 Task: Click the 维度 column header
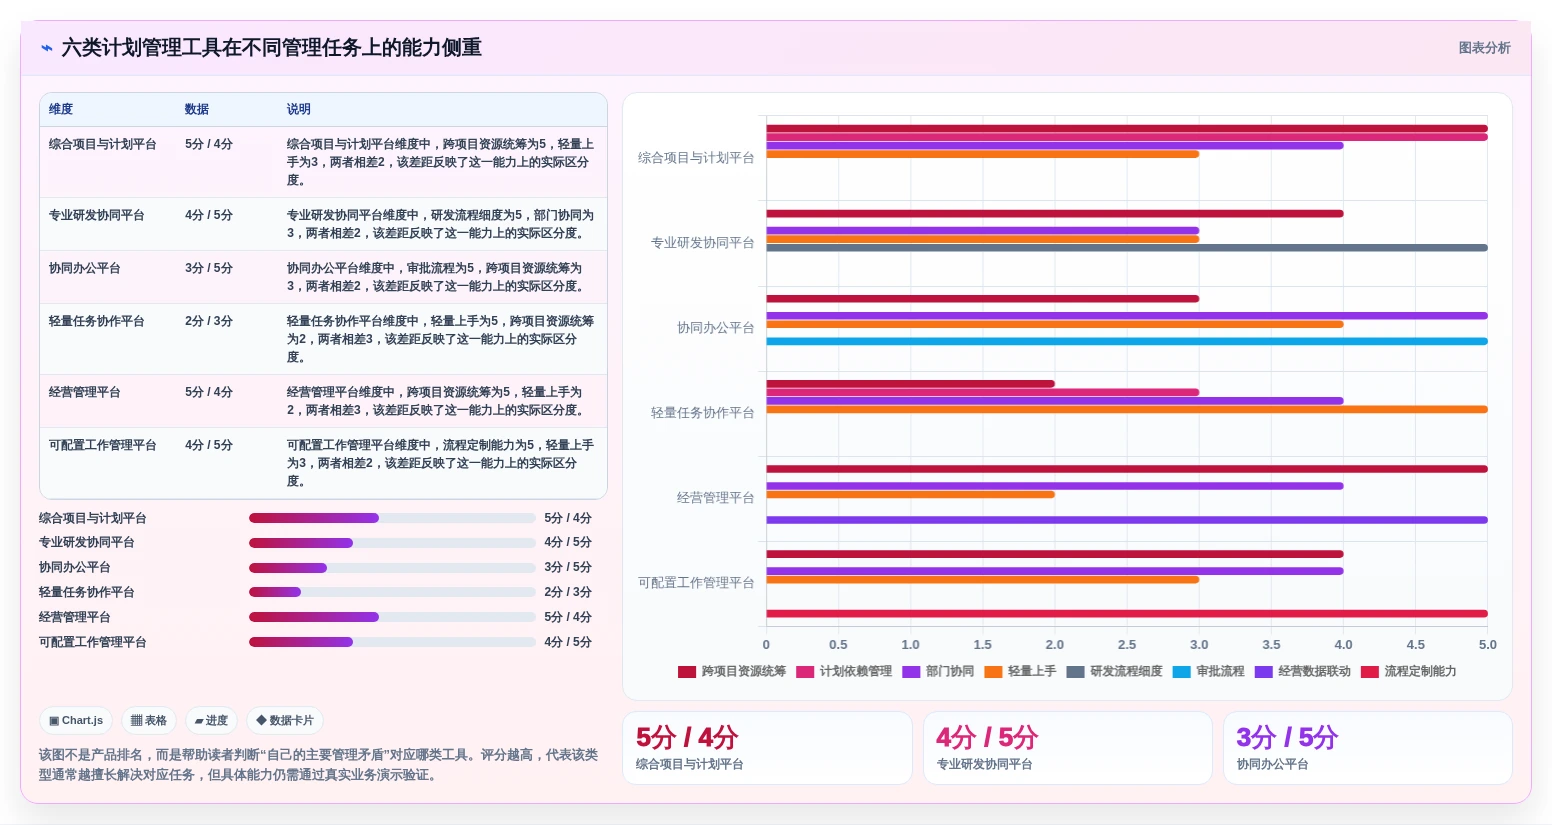click(x=61, y=109)
